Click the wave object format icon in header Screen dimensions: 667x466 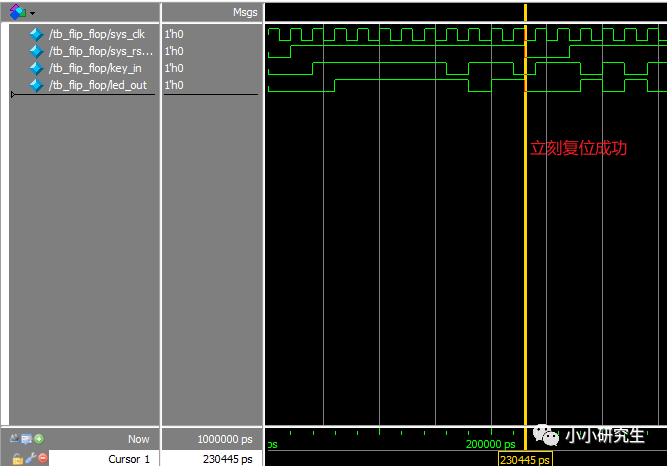pyautogui.click(x=17, y=12)
